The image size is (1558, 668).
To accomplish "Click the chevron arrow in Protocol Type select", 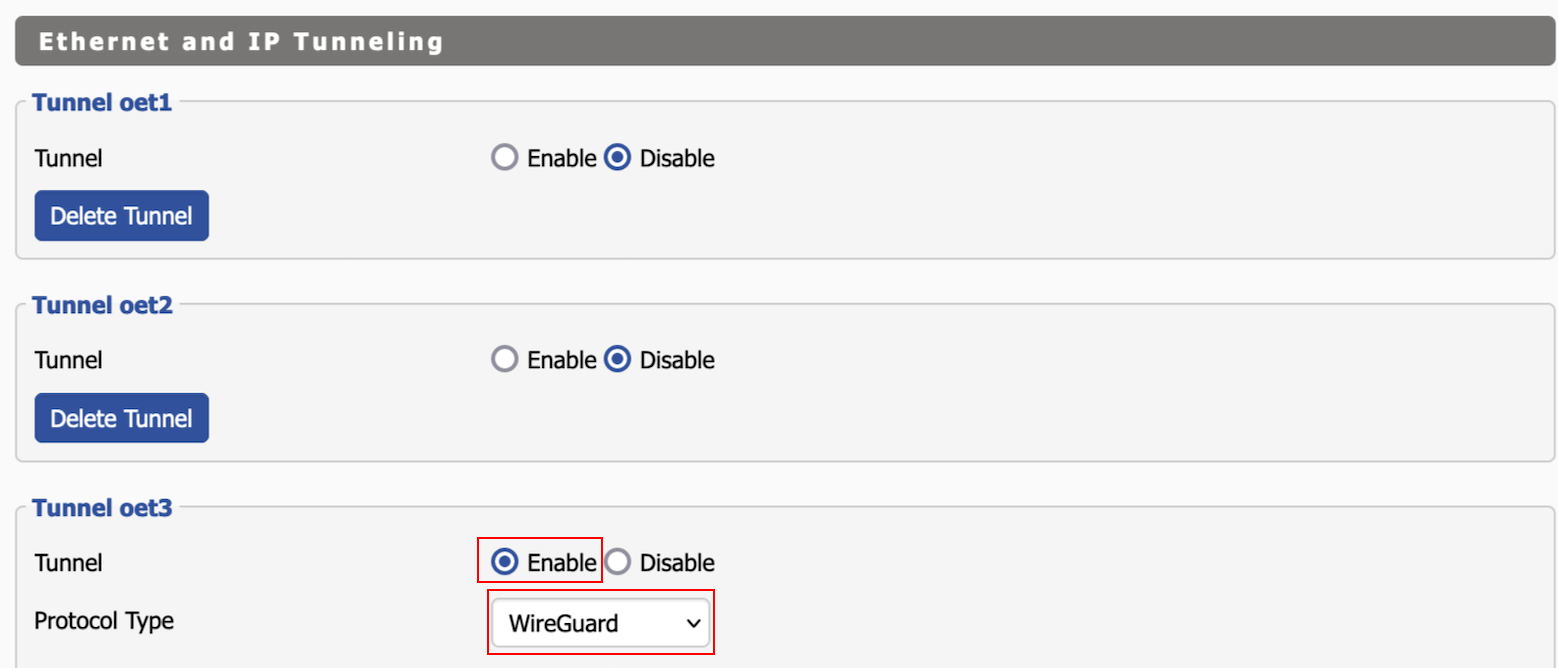I will click(693, 624).
